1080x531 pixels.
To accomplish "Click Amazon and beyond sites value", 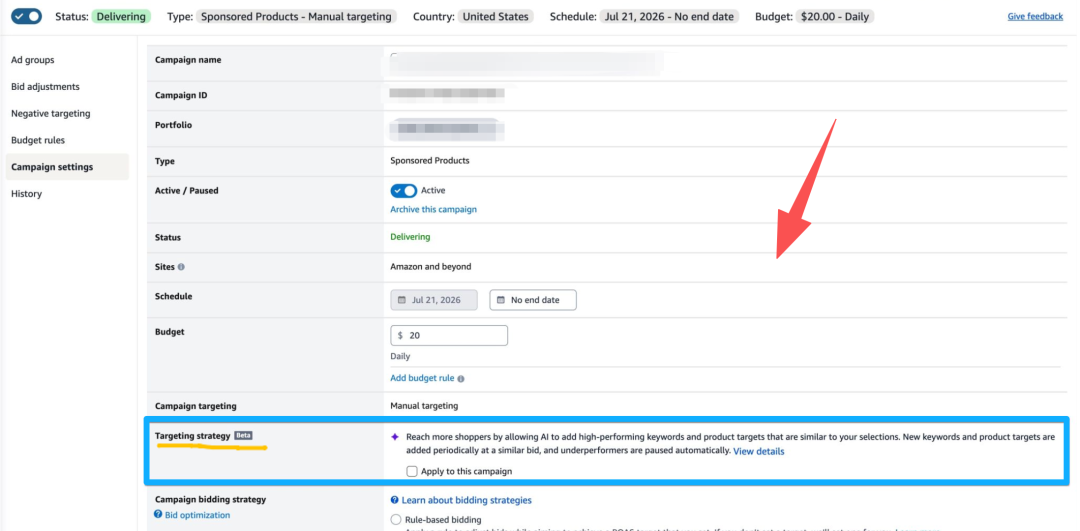I will (x=431, y=267).
